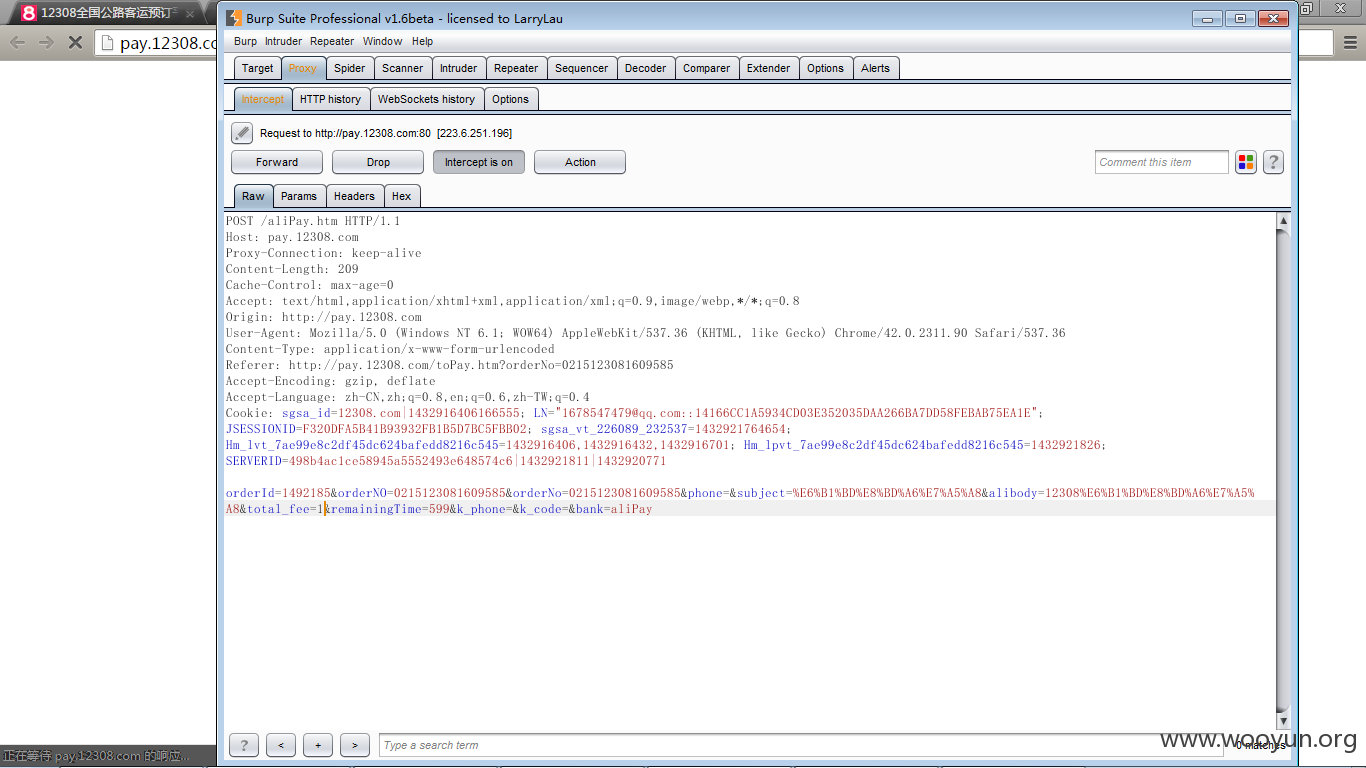Forward the intercepted request
This screenshot has height=768, width=1366.
pos(277,162)
